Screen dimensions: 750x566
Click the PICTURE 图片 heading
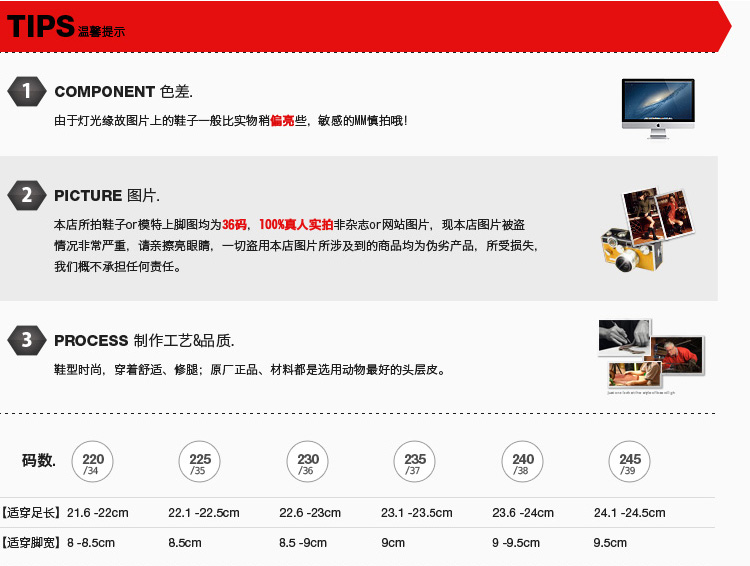(107, 195)
